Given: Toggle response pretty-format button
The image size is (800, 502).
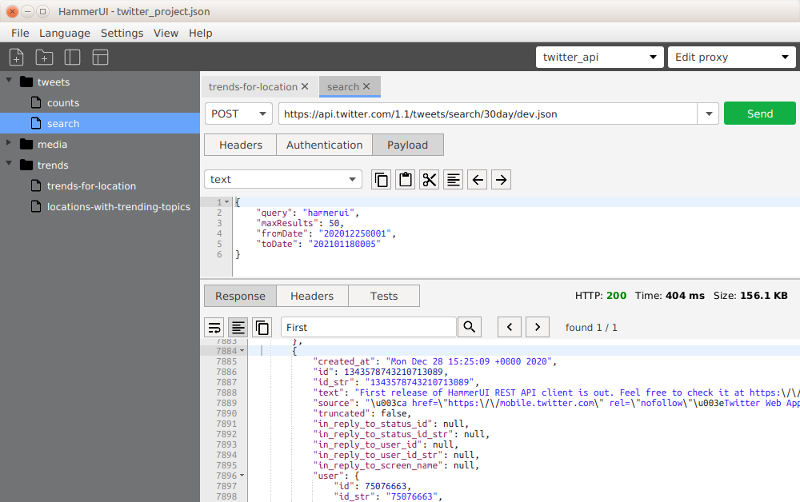Looking at the screenshot, I should pyautogui.click(x=238, y=327).
